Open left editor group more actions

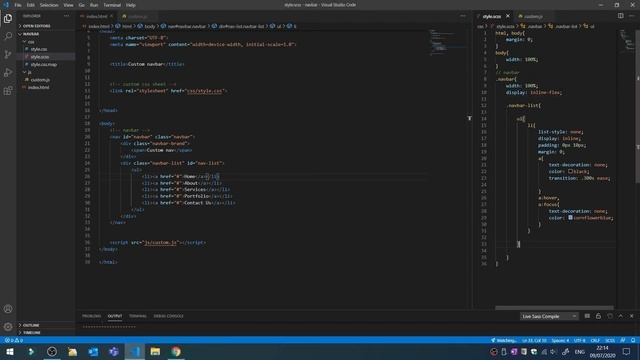click(x=463, y=16)
